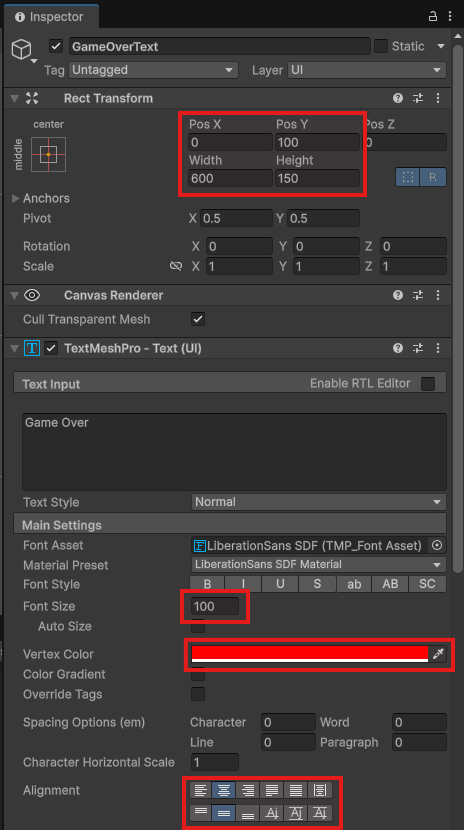Select bottom vertical text alignment
464x830 pixels.
point(248,813)
